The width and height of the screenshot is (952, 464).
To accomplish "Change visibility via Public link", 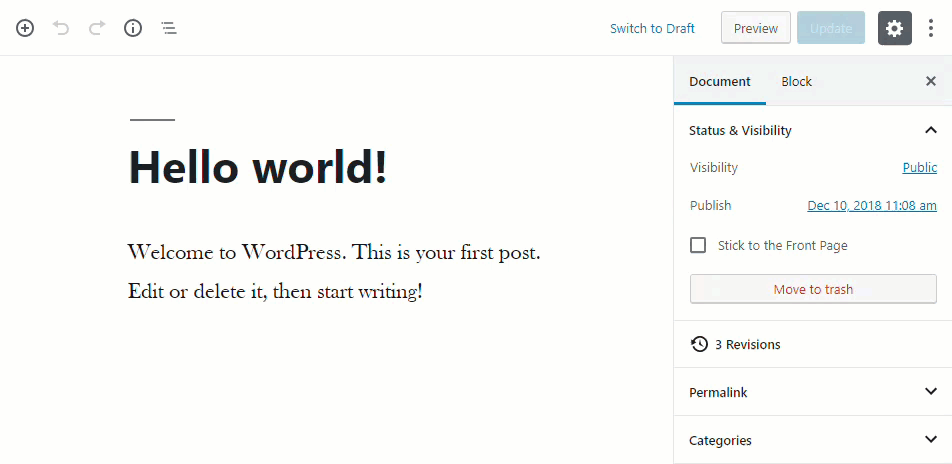I will (x=920, y=168).
